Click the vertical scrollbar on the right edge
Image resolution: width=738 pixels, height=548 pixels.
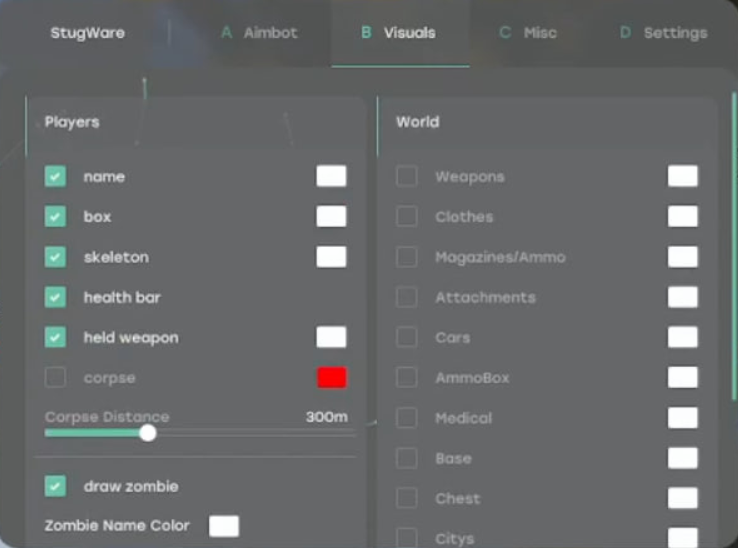734,247
